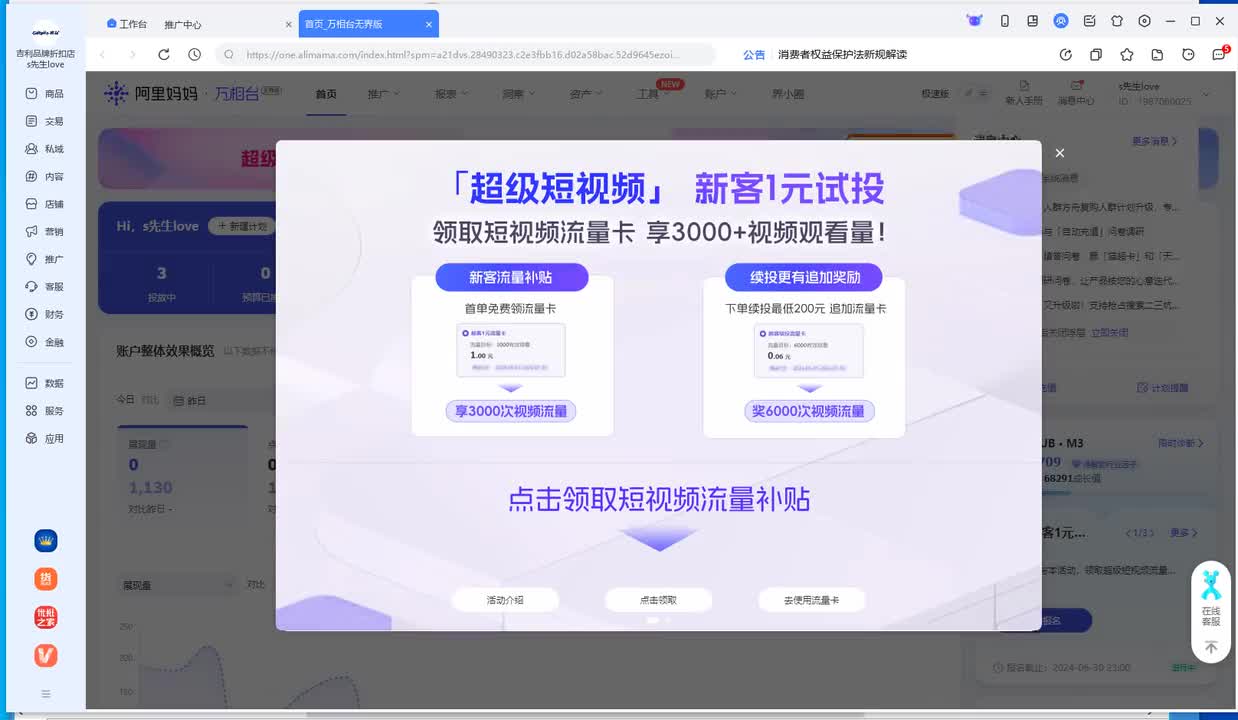Open the 消费者权益保护法新规解读 announcement link
The image size is (1238, 720).
842,55
